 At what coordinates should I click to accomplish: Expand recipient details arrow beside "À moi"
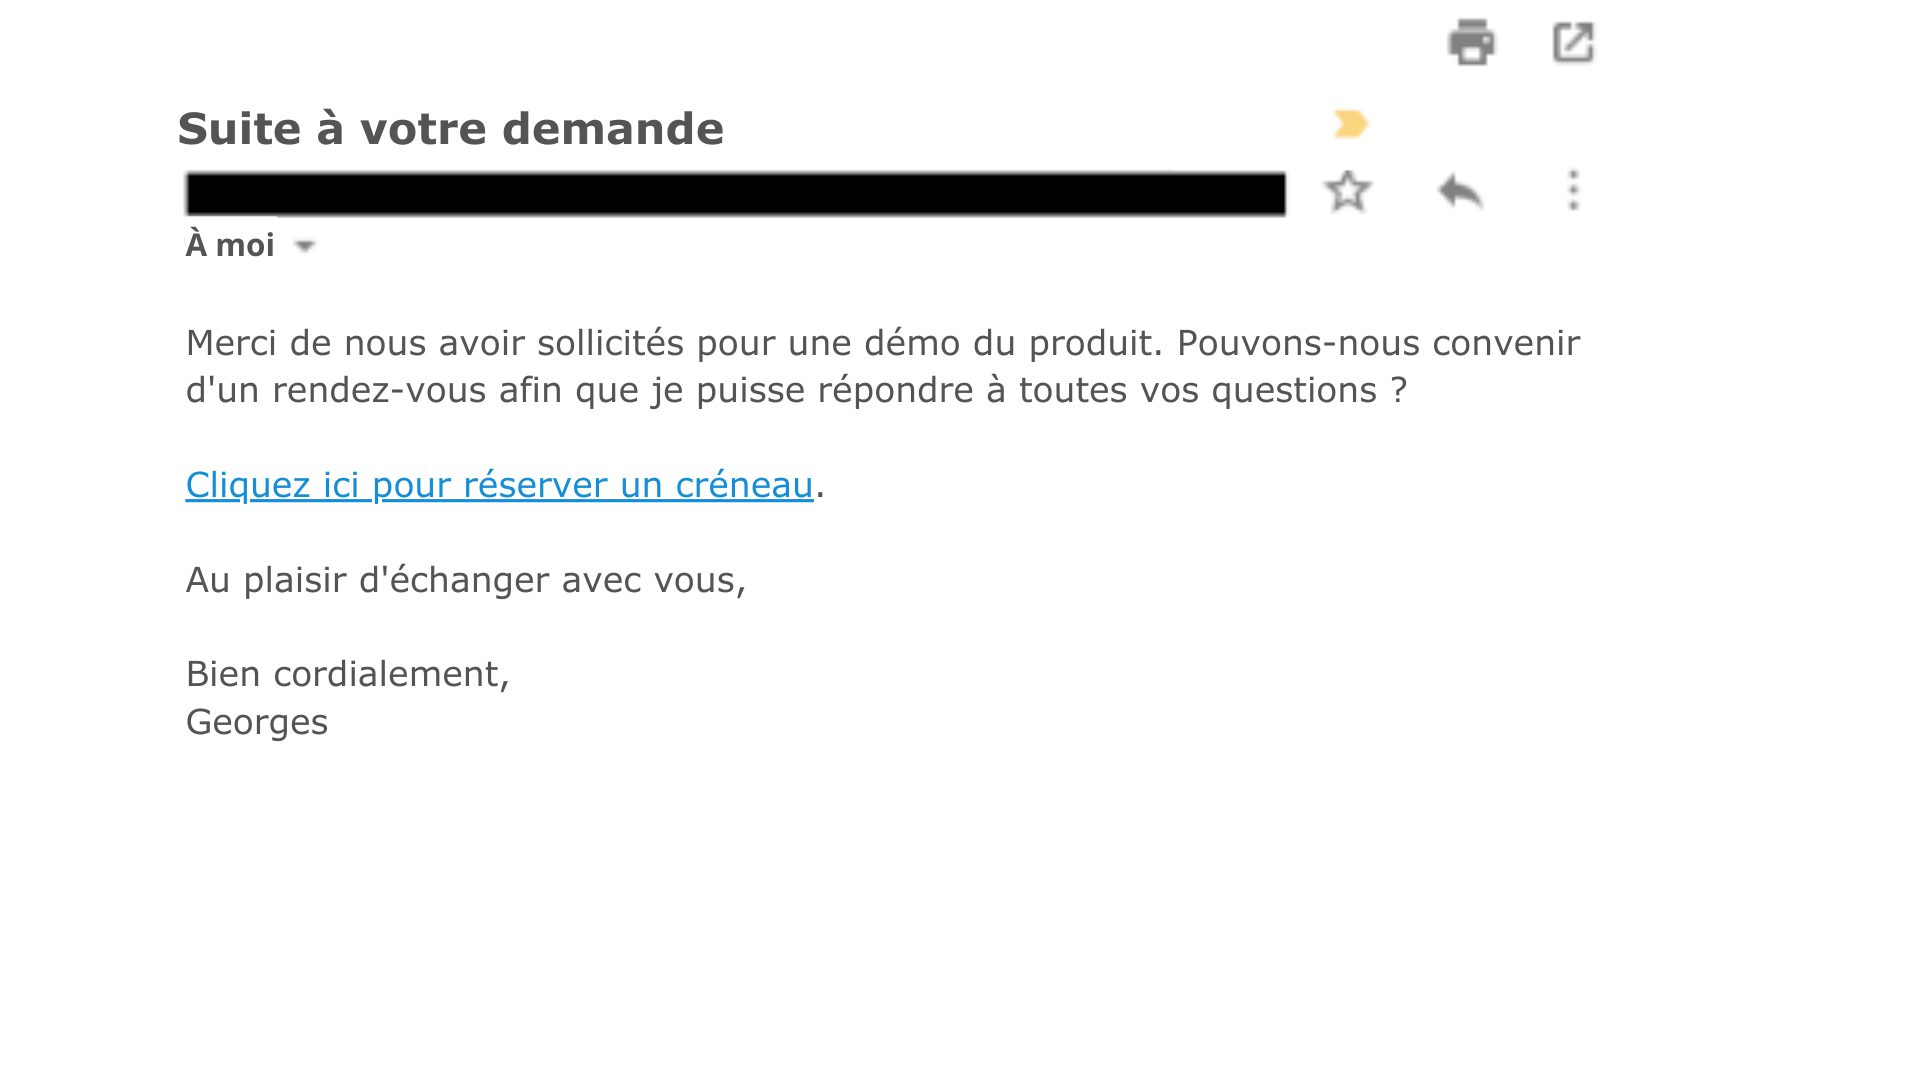[305, 246]
